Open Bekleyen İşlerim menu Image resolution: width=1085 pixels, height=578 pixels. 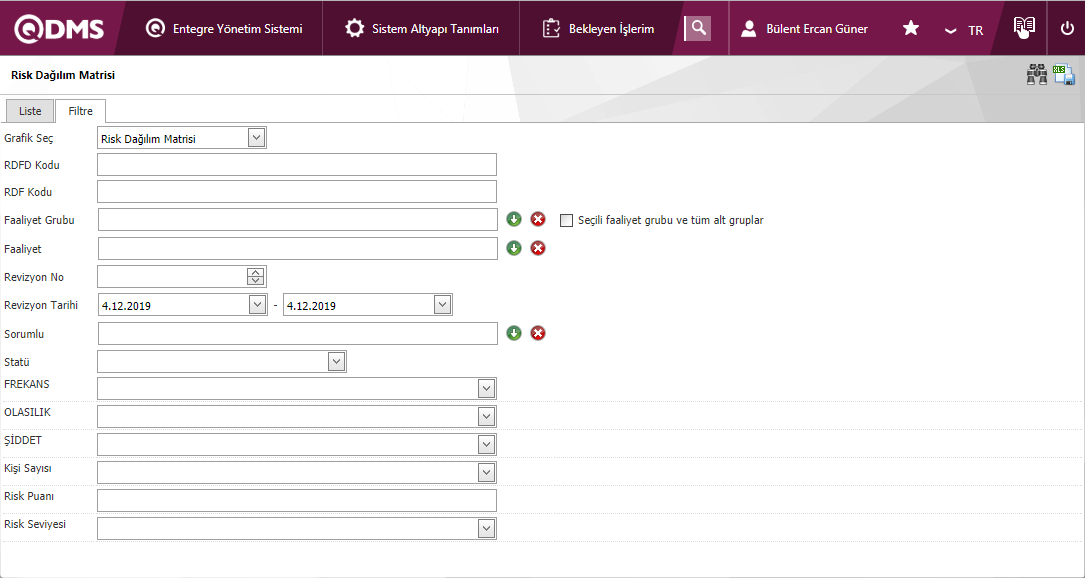599,29
